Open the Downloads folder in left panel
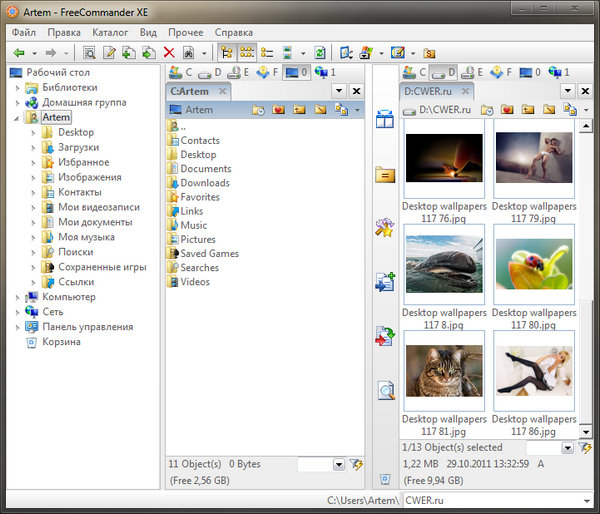This screenshot has height=514, width=600. (204, 183)
